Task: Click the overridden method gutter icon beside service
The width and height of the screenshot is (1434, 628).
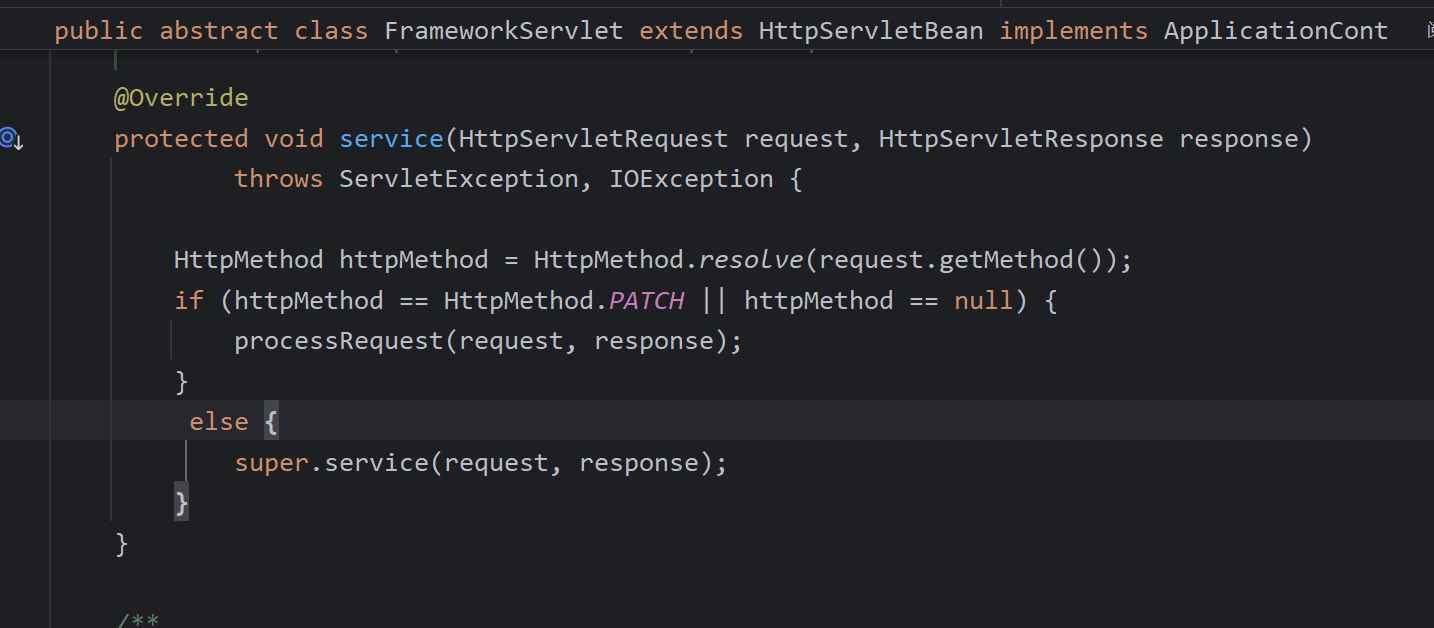Action: [x=12, y=138]
